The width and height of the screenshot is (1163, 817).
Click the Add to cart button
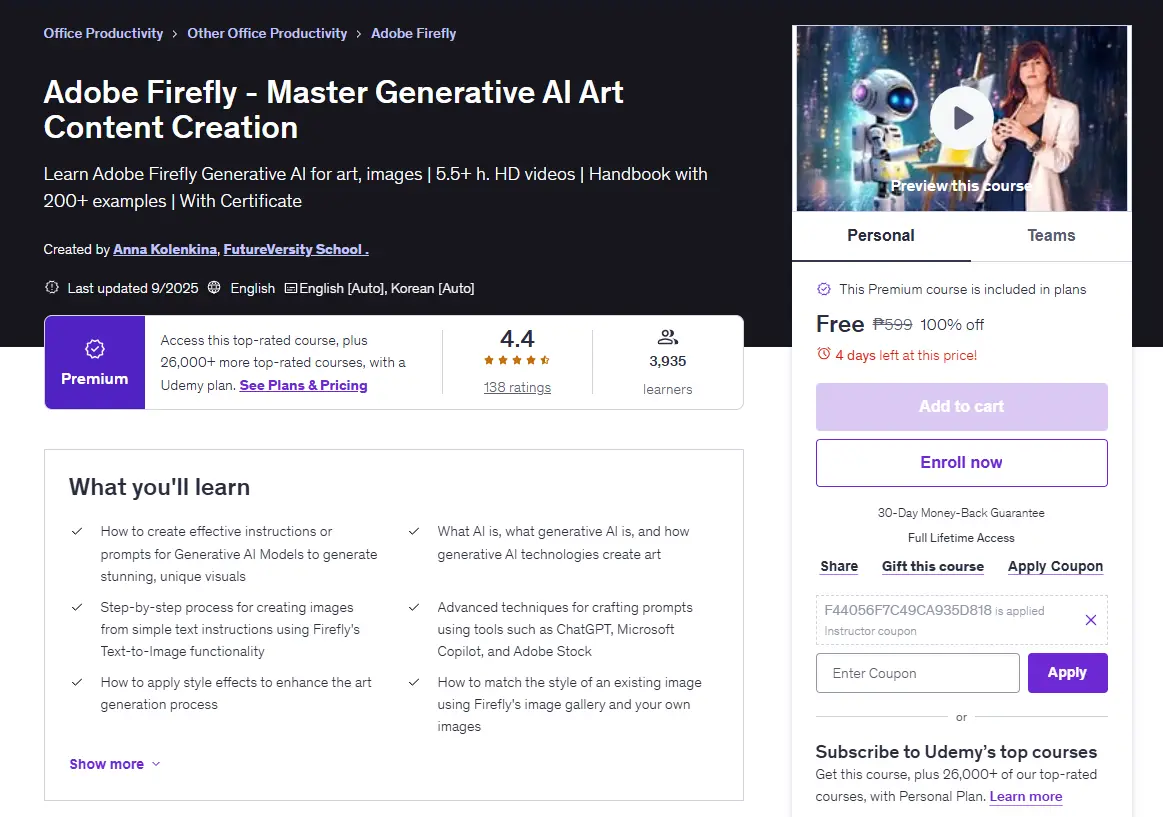click(x=961, y=406)
